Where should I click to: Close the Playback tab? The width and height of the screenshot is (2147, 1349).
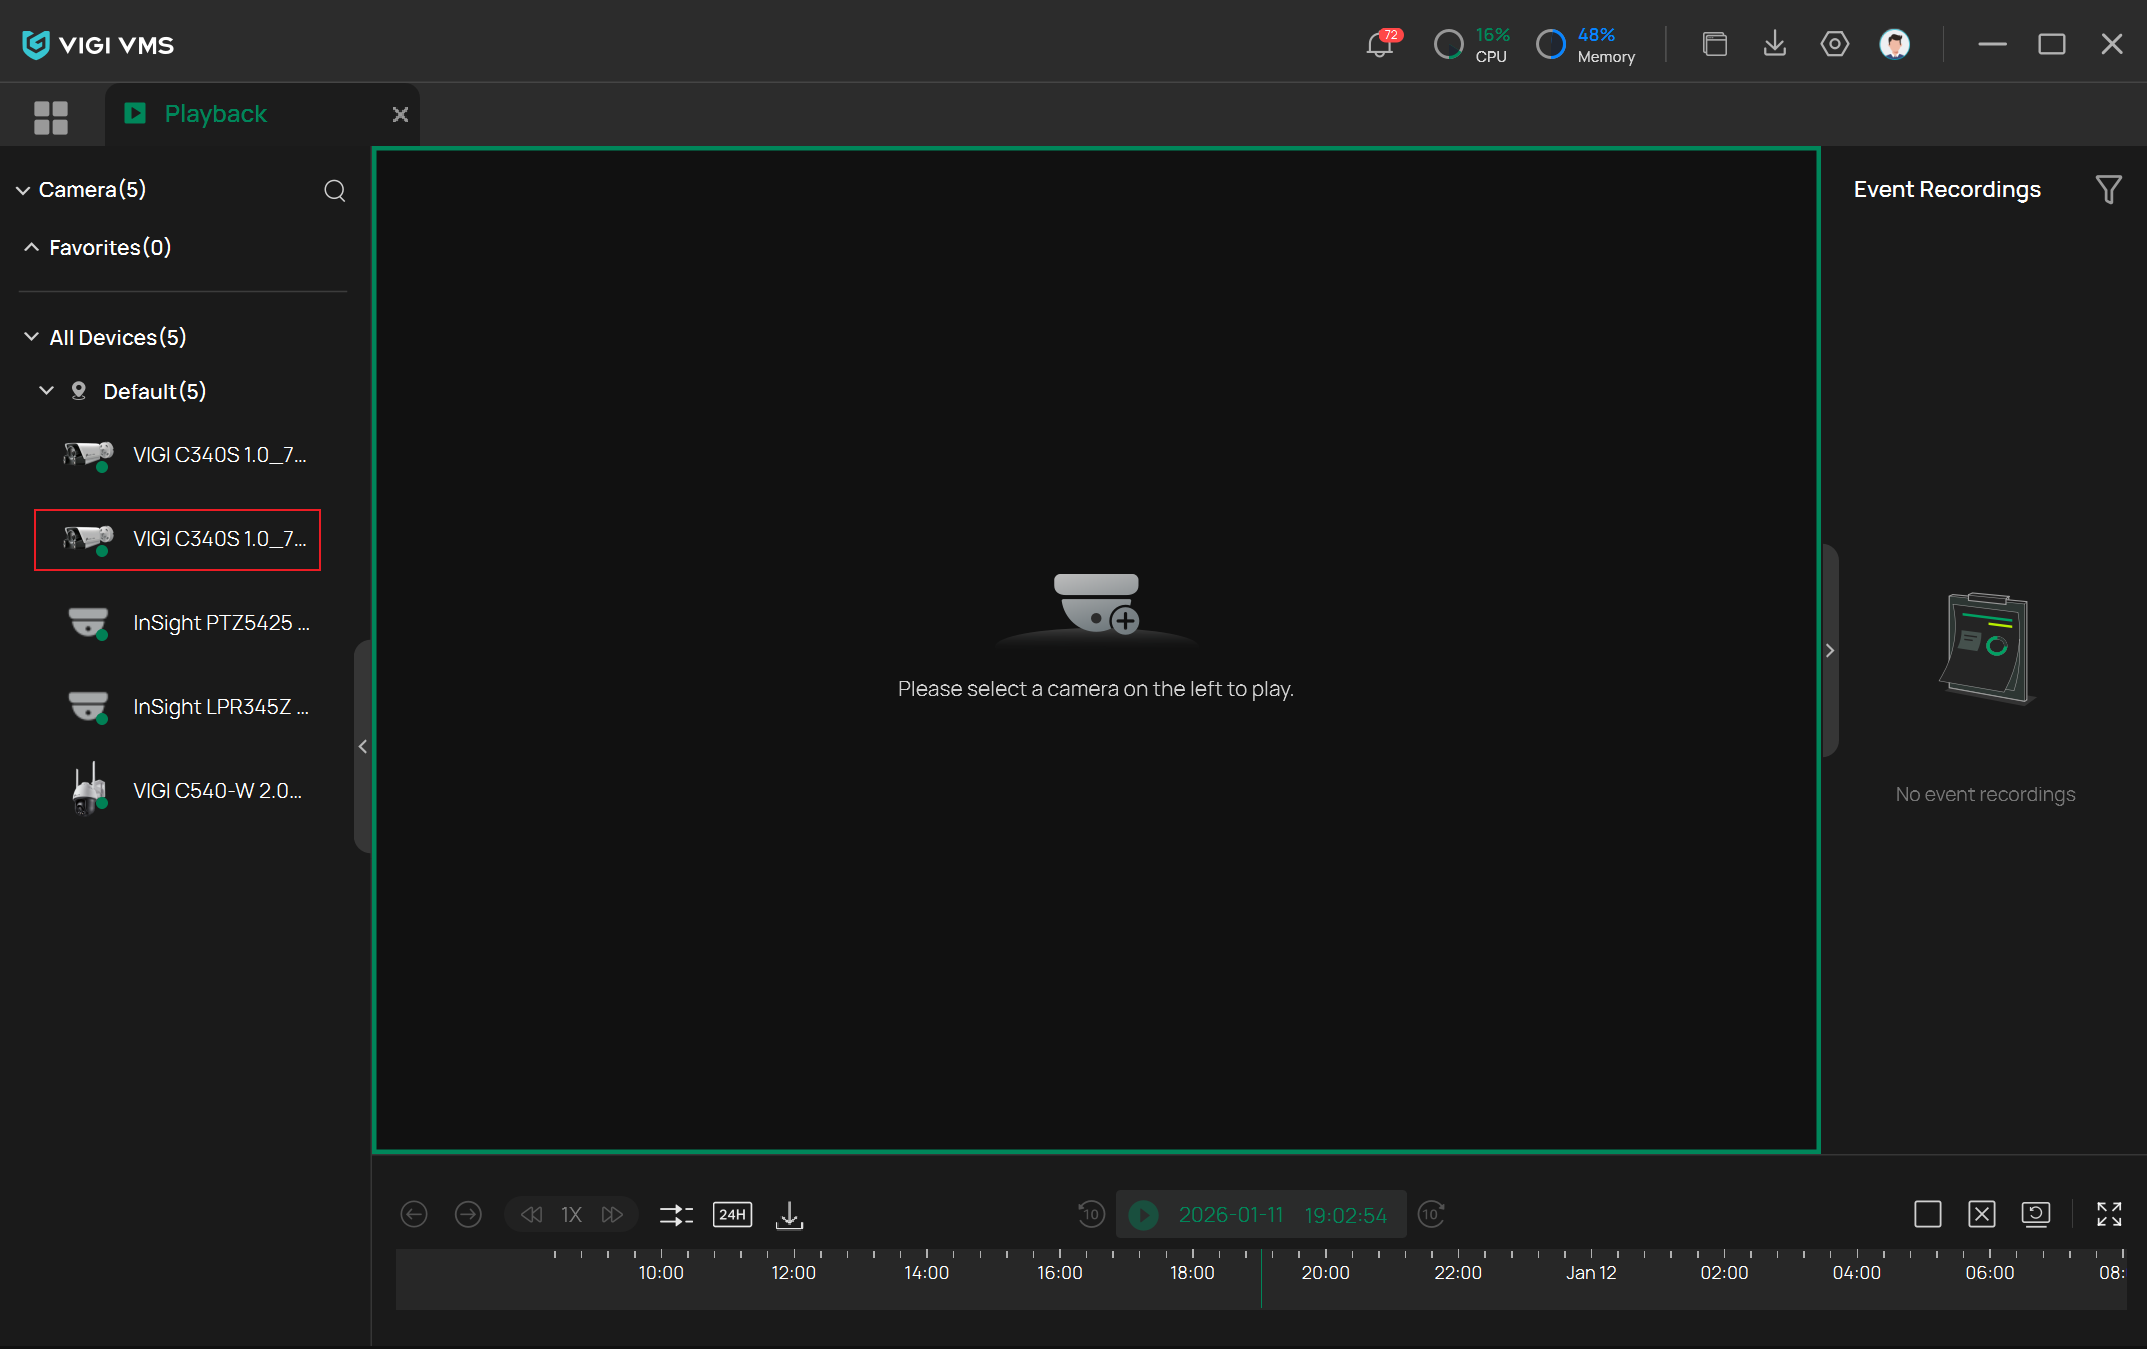pos(400,115)
